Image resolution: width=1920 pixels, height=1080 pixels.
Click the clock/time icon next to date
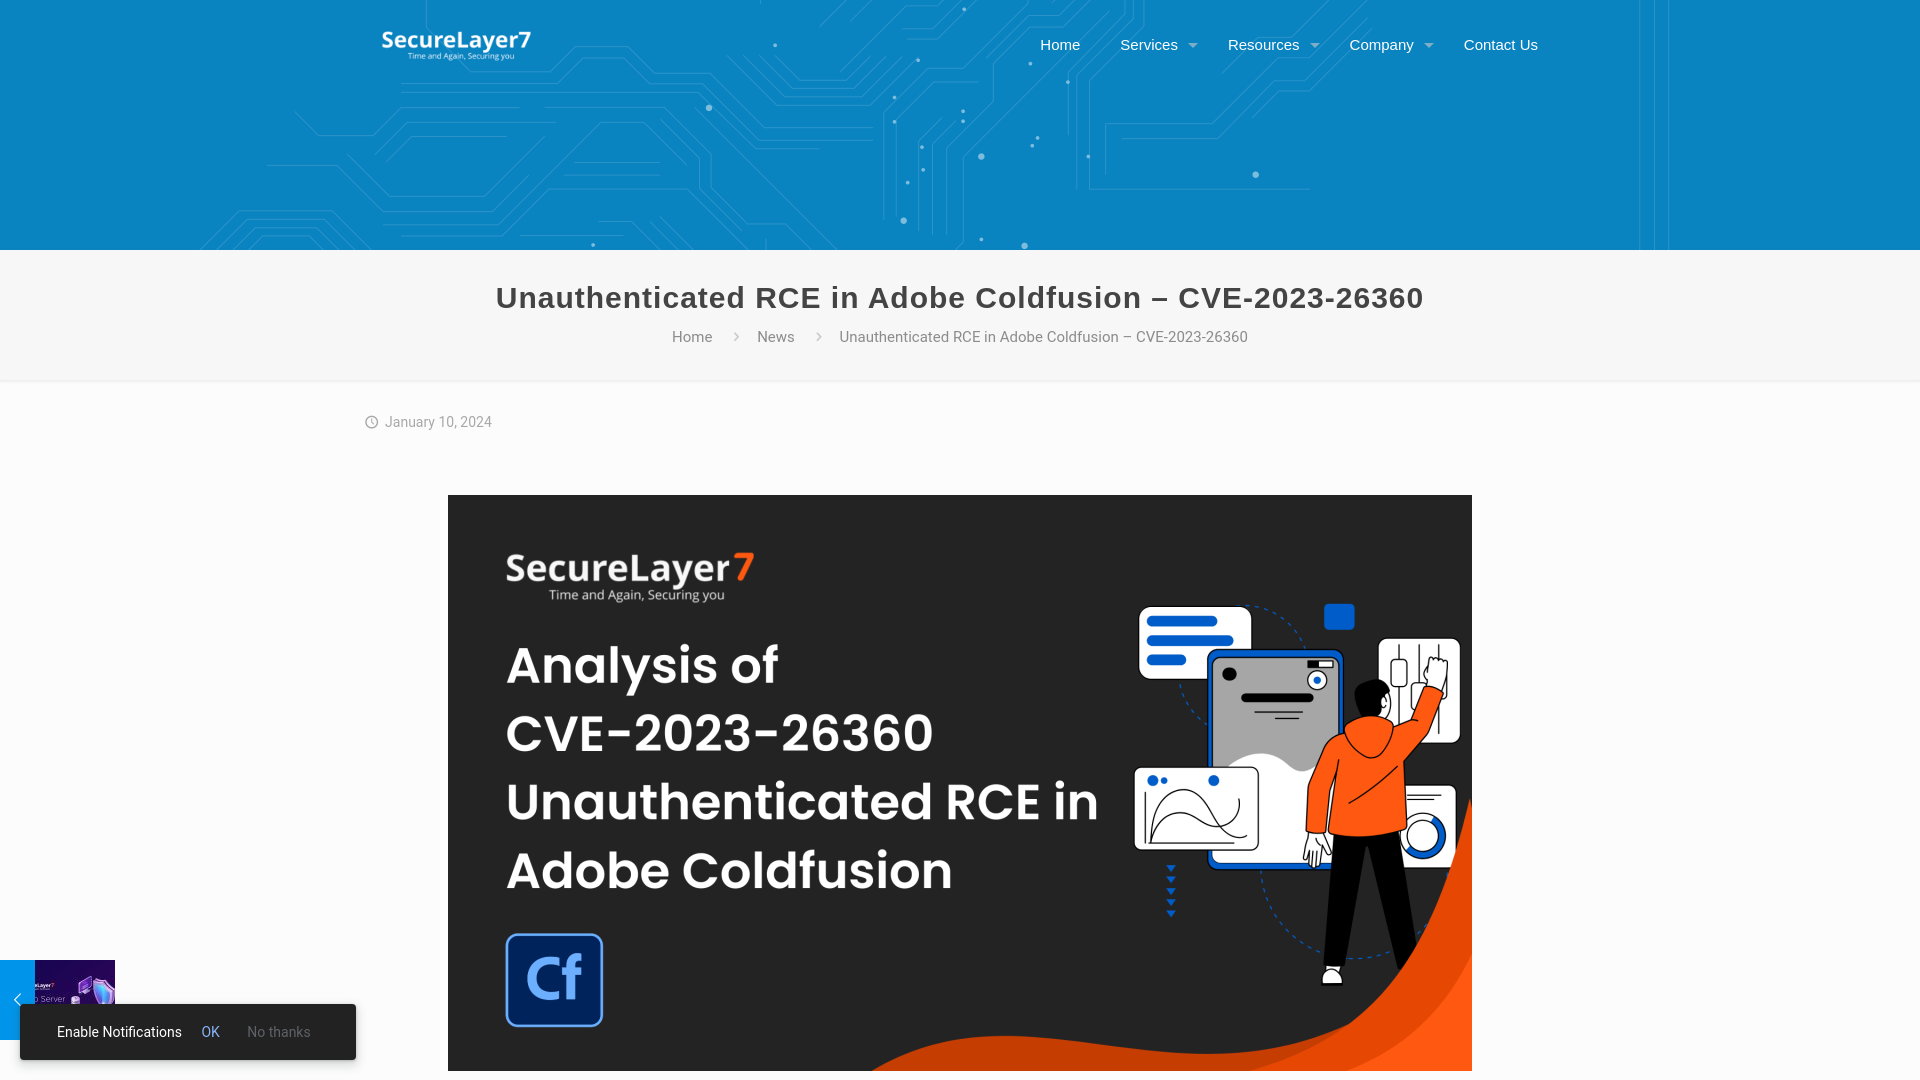[x=371, y=422]
